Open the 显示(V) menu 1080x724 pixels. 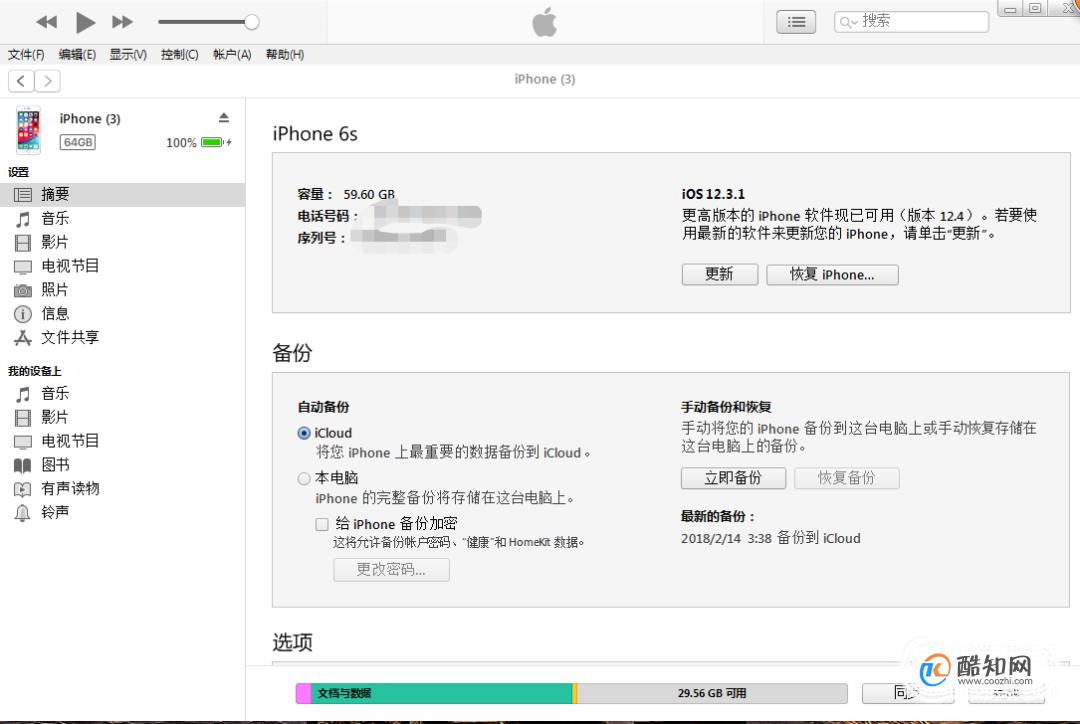pos(128,54)
